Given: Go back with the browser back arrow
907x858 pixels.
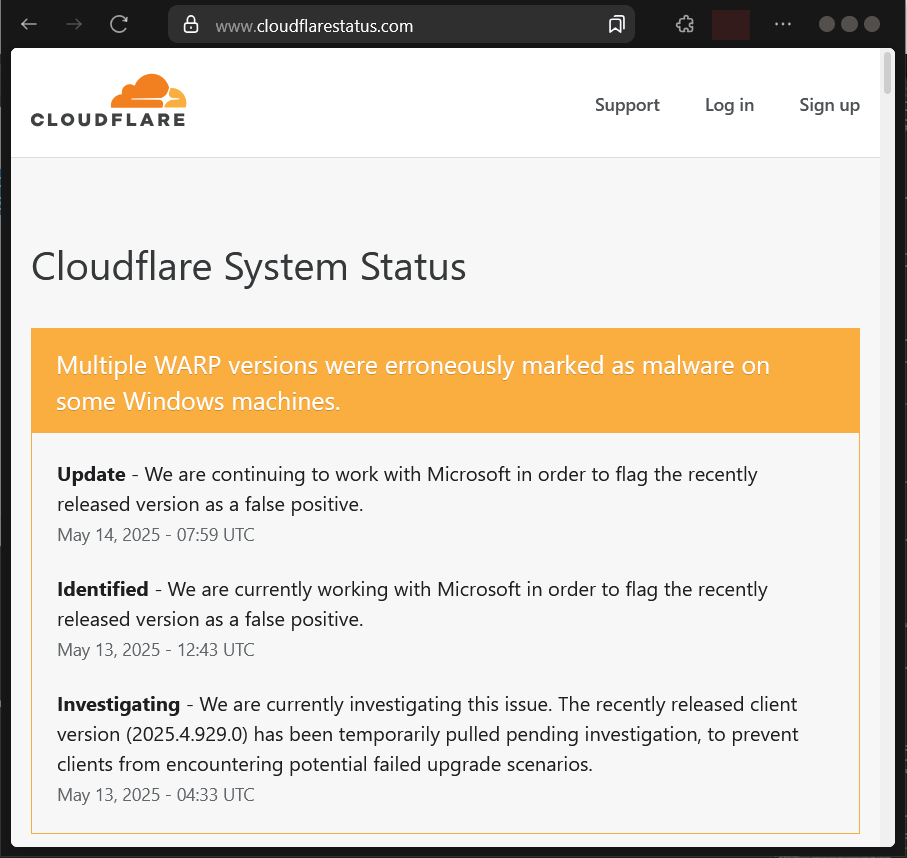Looking at the screenshot, I should (29, 24).
